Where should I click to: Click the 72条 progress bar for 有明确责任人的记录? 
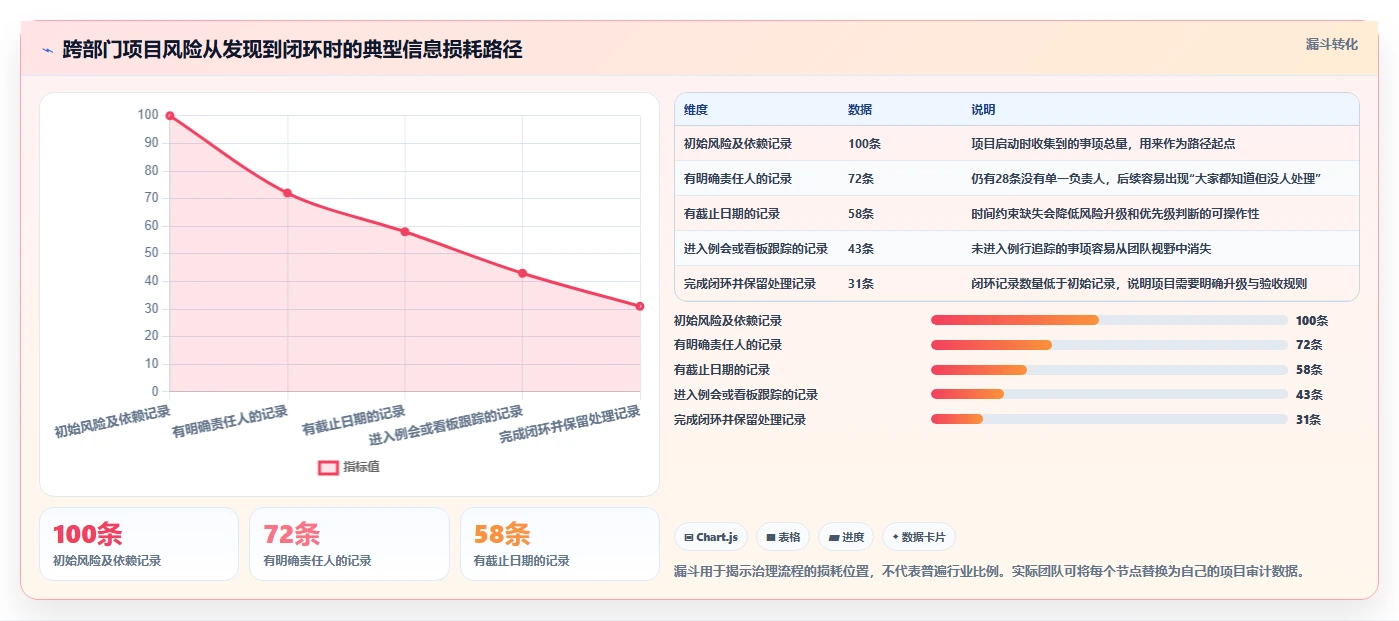(1109, 345)
